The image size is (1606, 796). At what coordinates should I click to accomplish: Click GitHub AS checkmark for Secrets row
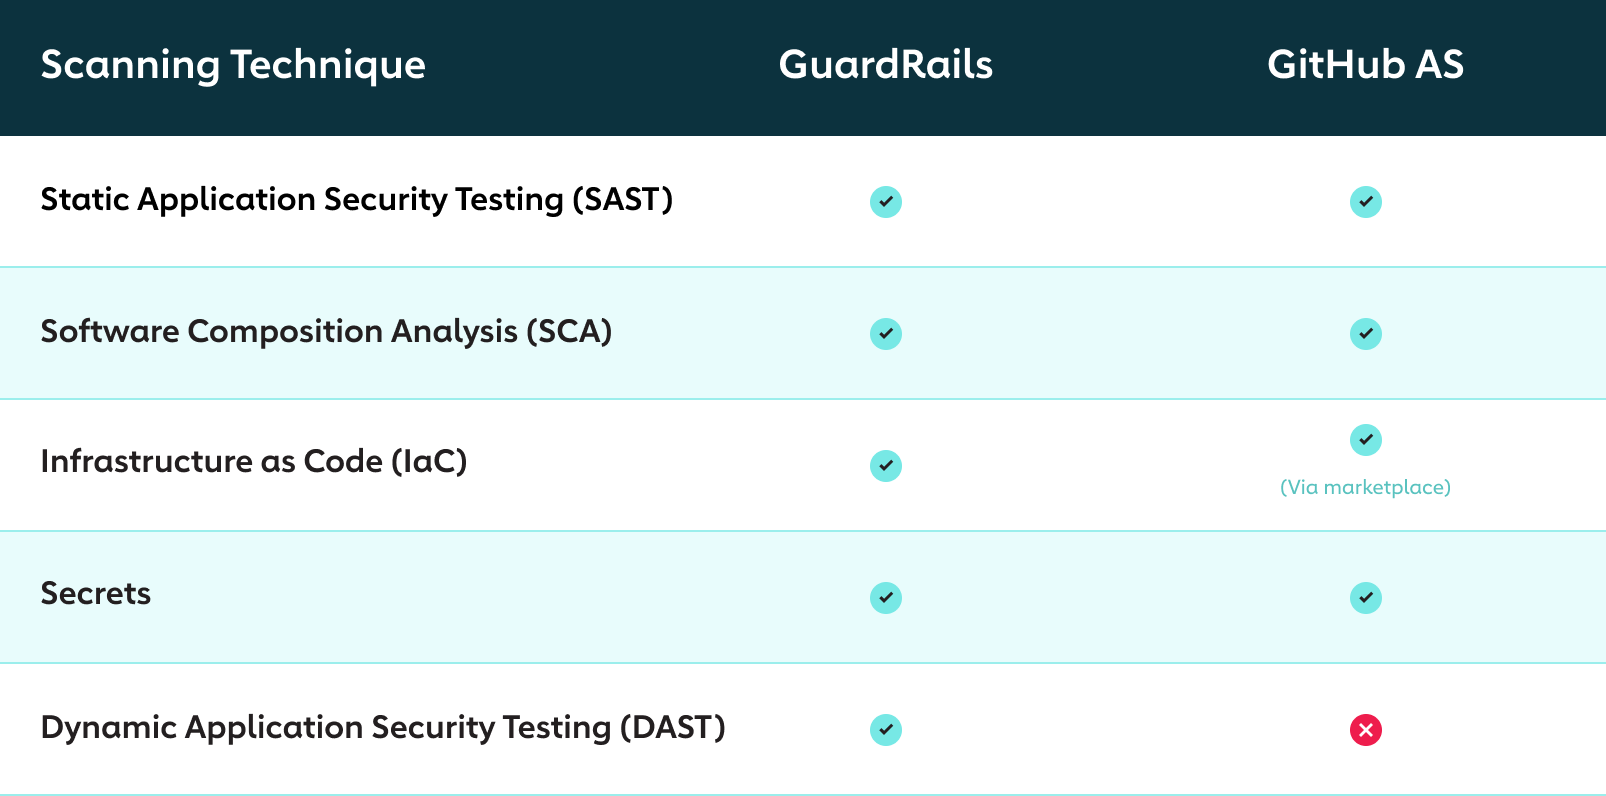(1366, 598)
